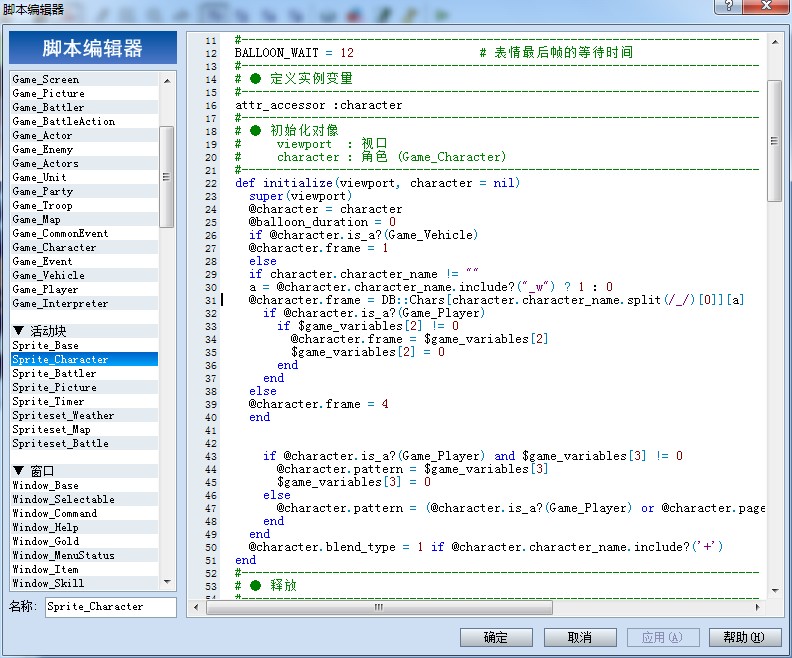Screen dimensions: 792x658
Task: Click the 取消 (Cancel) button
Action: click(x=580, y=637)
